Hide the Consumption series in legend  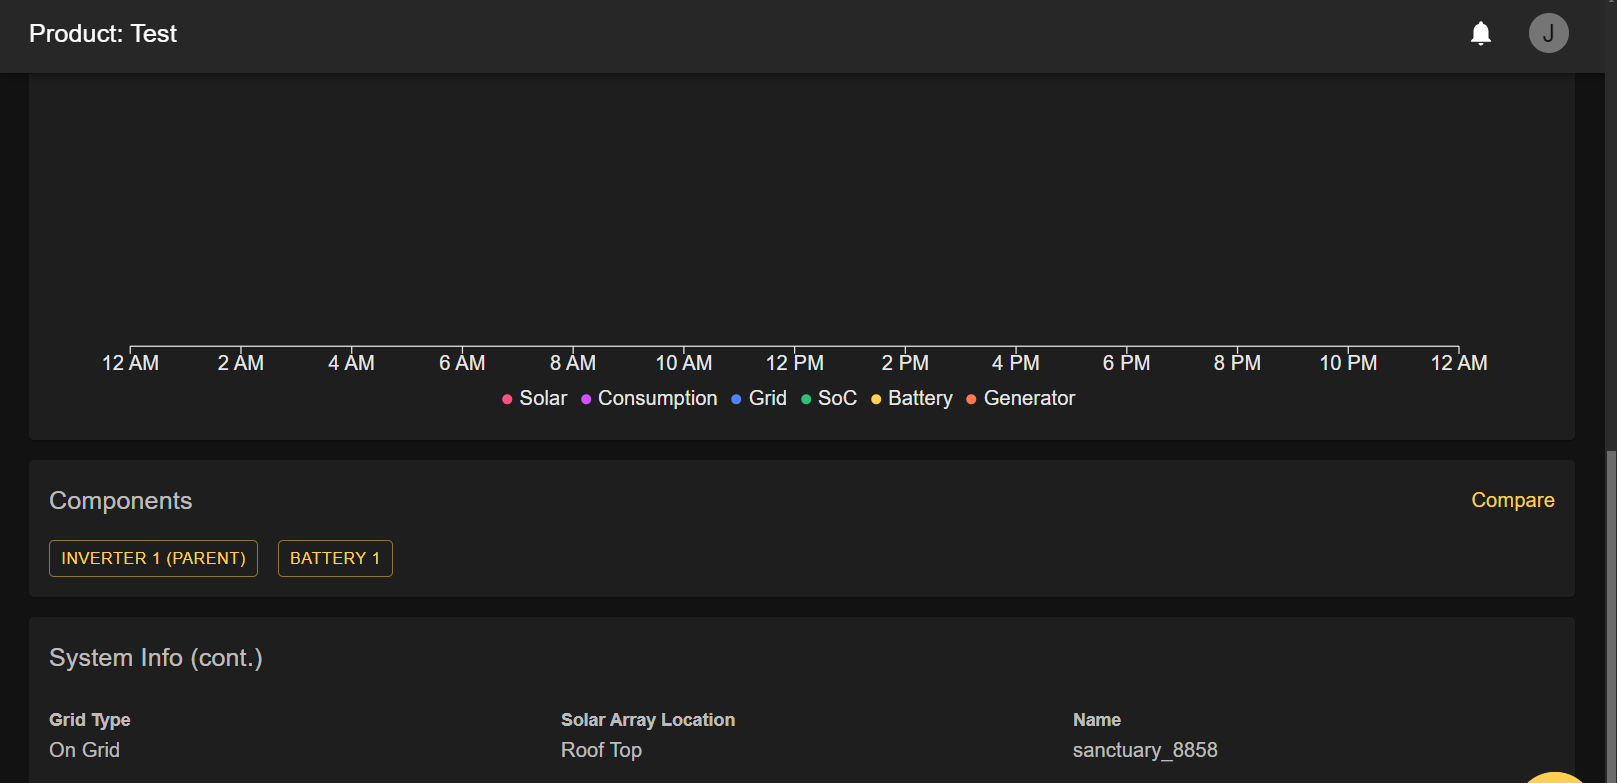(649, 398)
